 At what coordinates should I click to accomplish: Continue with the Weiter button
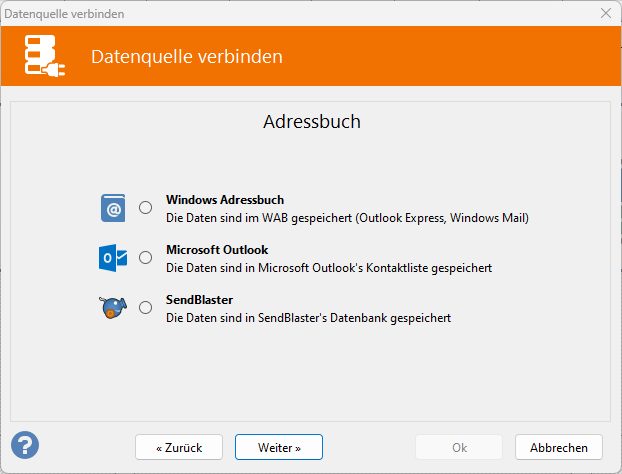pyautogui.click(x=279, y=447)
